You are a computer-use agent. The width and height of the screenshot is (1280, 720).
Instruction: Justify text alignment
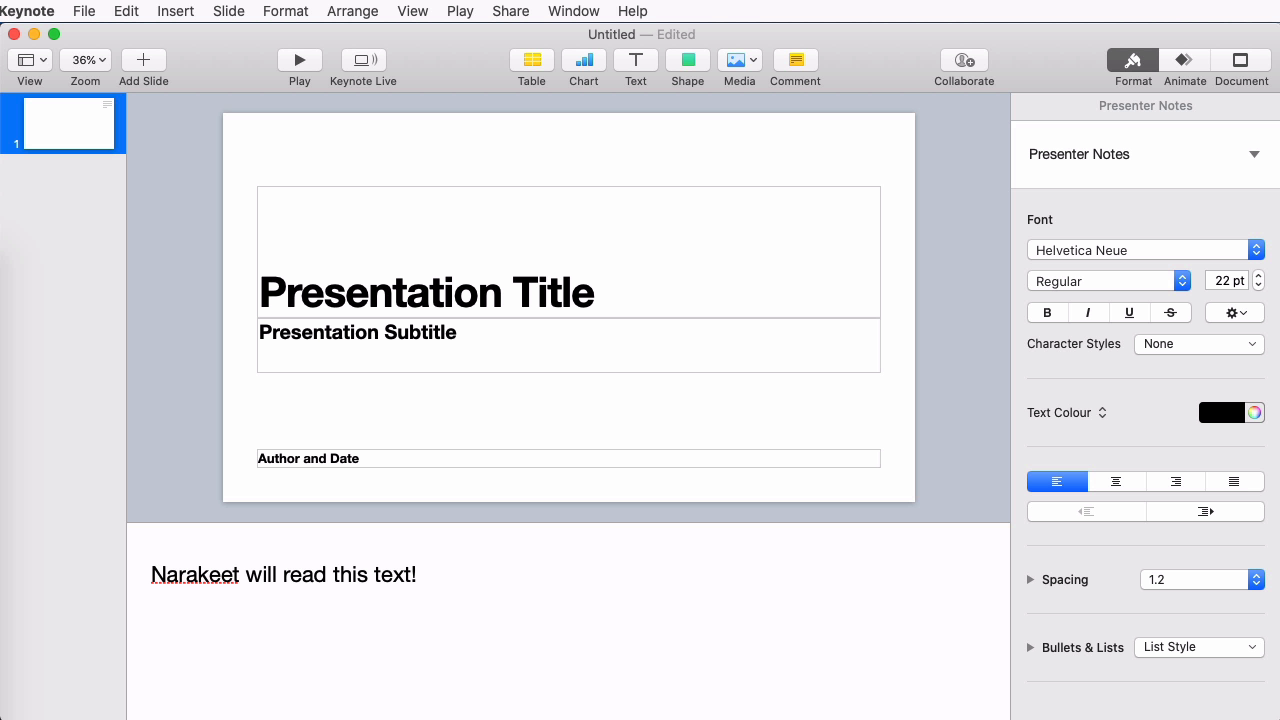[x=1234, y=482]
